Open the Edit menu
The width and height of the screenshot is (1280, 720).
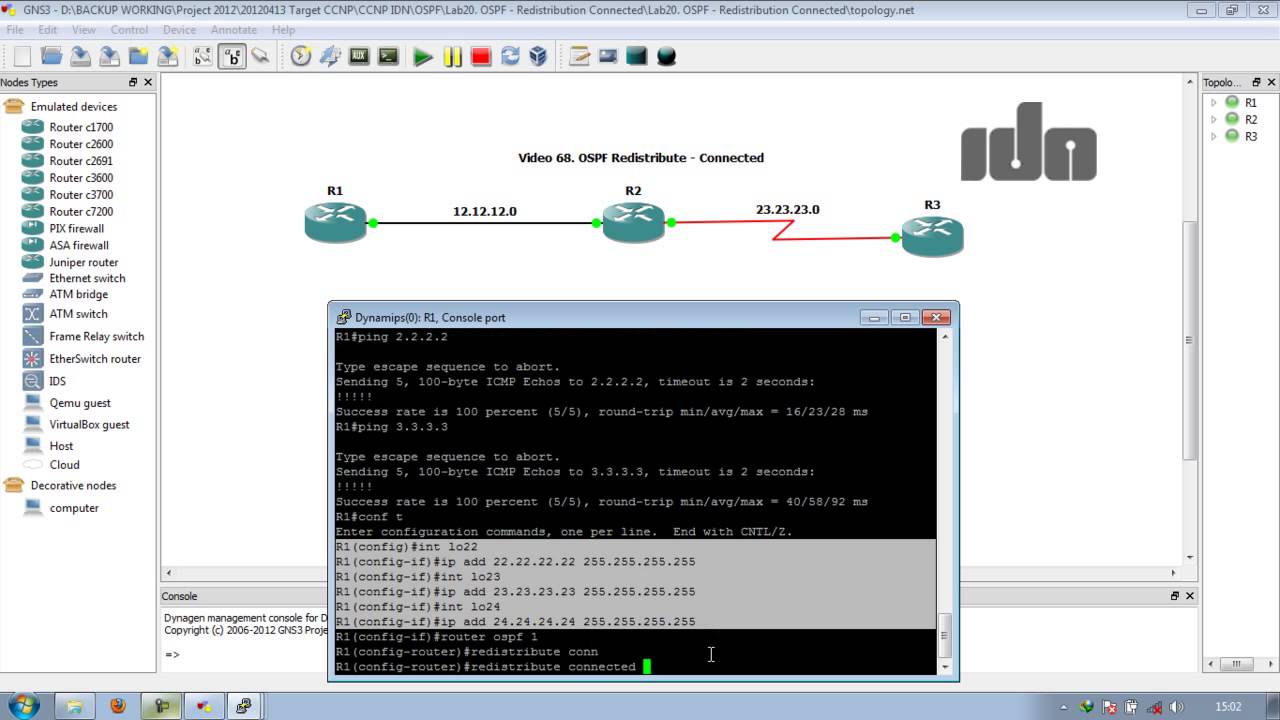pos(48,30)
